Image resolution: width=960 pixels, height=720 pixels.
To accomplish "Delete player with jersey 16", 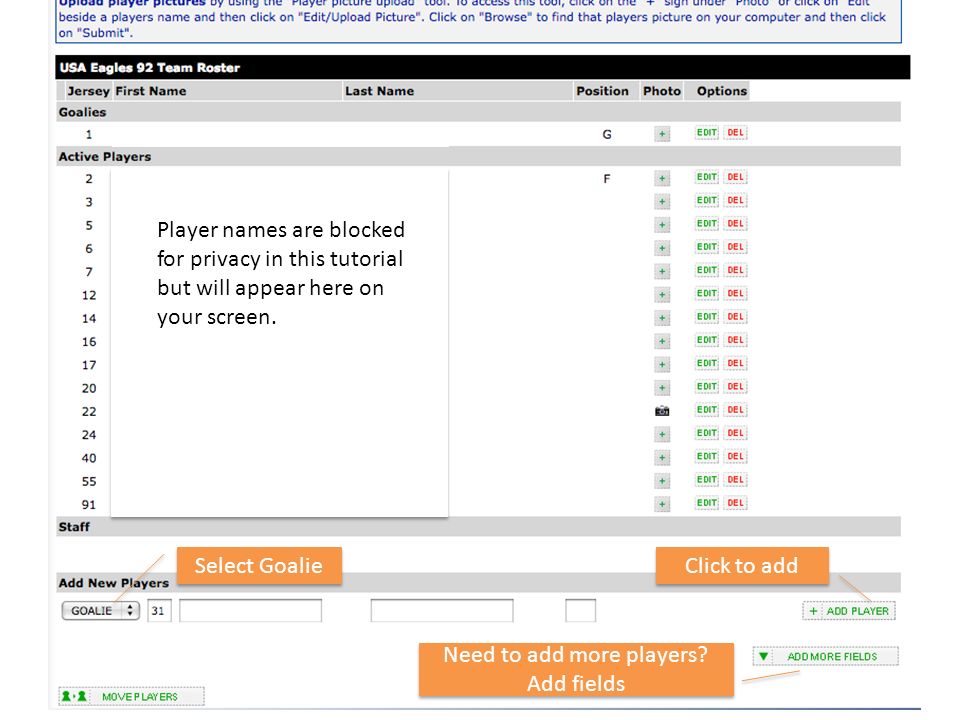I will [735, 340].
